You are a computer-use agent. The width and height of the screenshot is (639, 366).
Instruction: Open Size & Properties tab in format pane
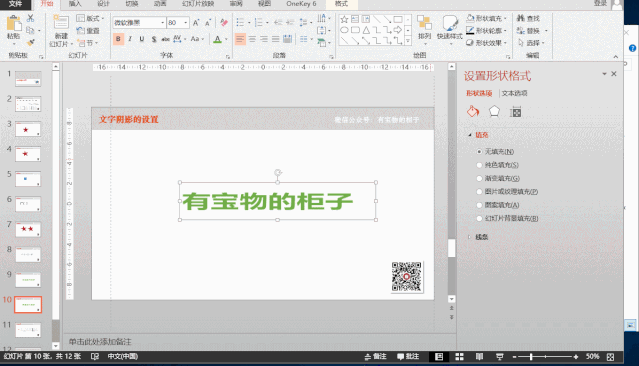(x=516, y=112)
